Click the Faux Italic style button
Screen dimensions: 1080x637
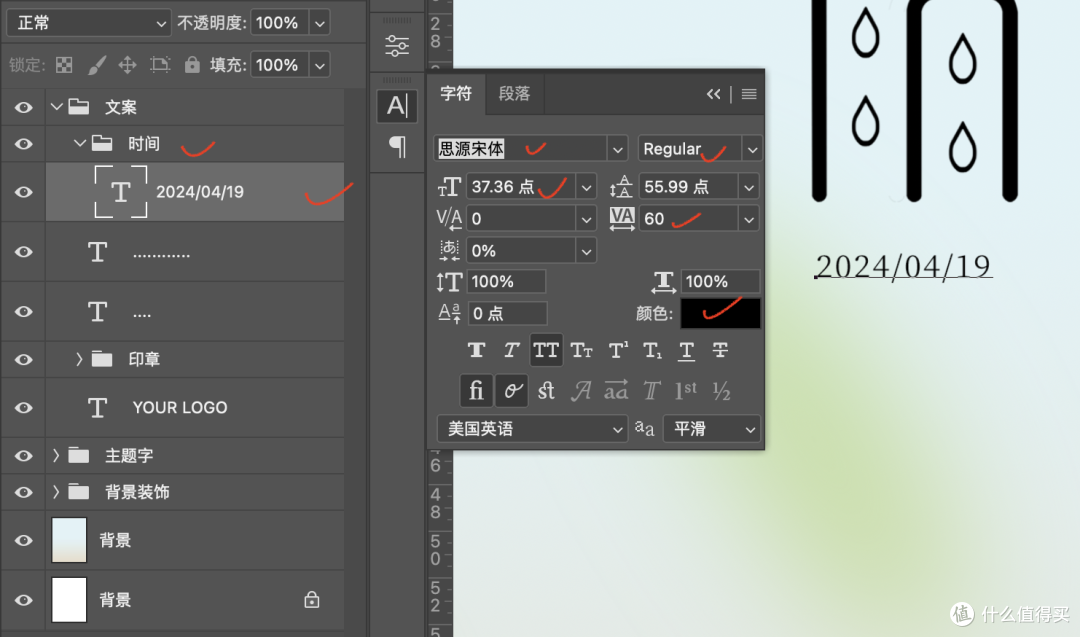coord(511,350)
